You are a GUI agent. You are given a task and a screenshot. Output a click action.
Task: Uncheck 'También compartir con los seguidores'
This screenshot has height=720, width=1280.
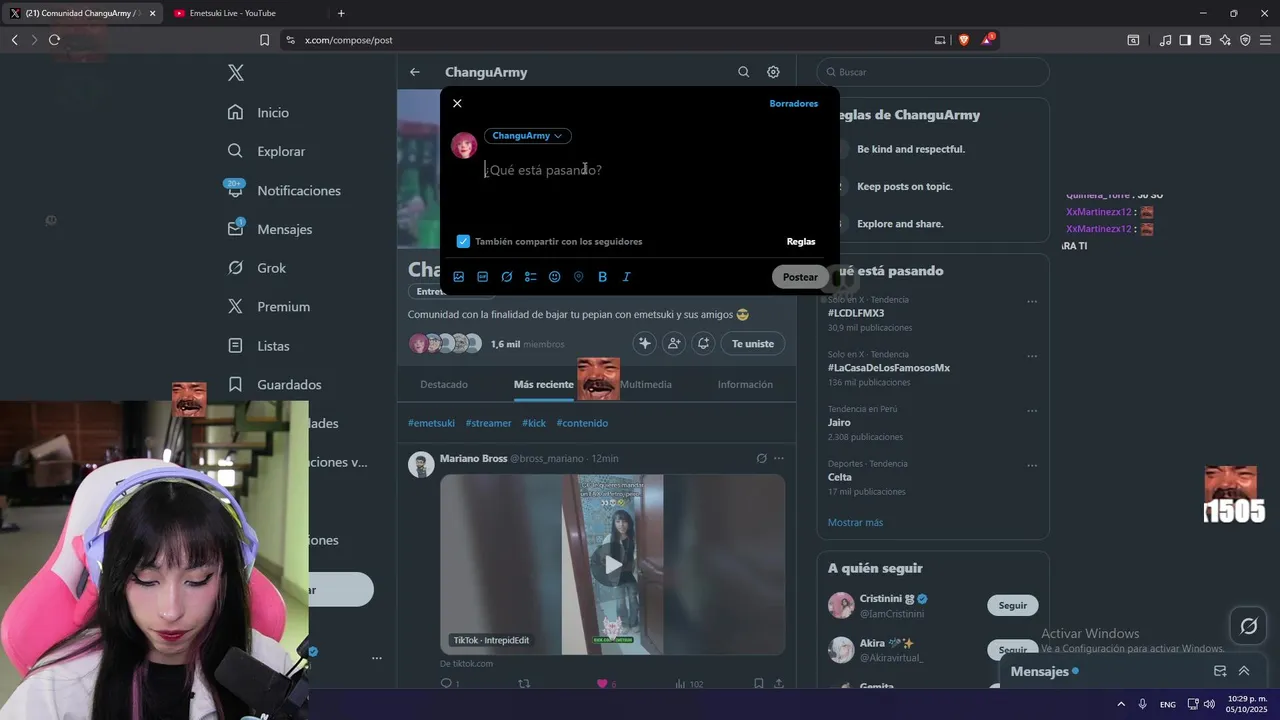pos(463,241)
